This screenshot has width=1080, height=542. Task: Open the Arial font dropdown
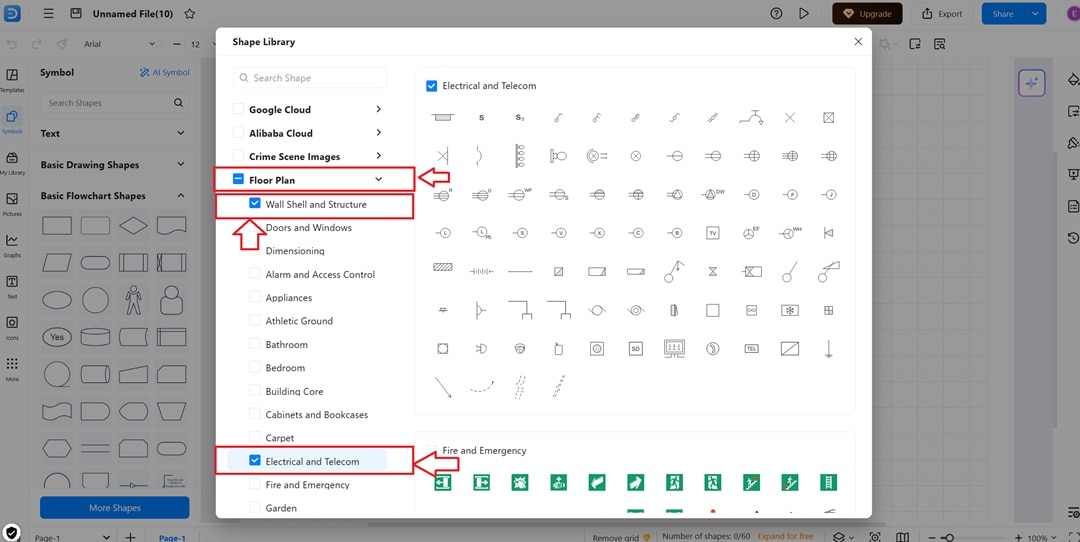[120, 44]
